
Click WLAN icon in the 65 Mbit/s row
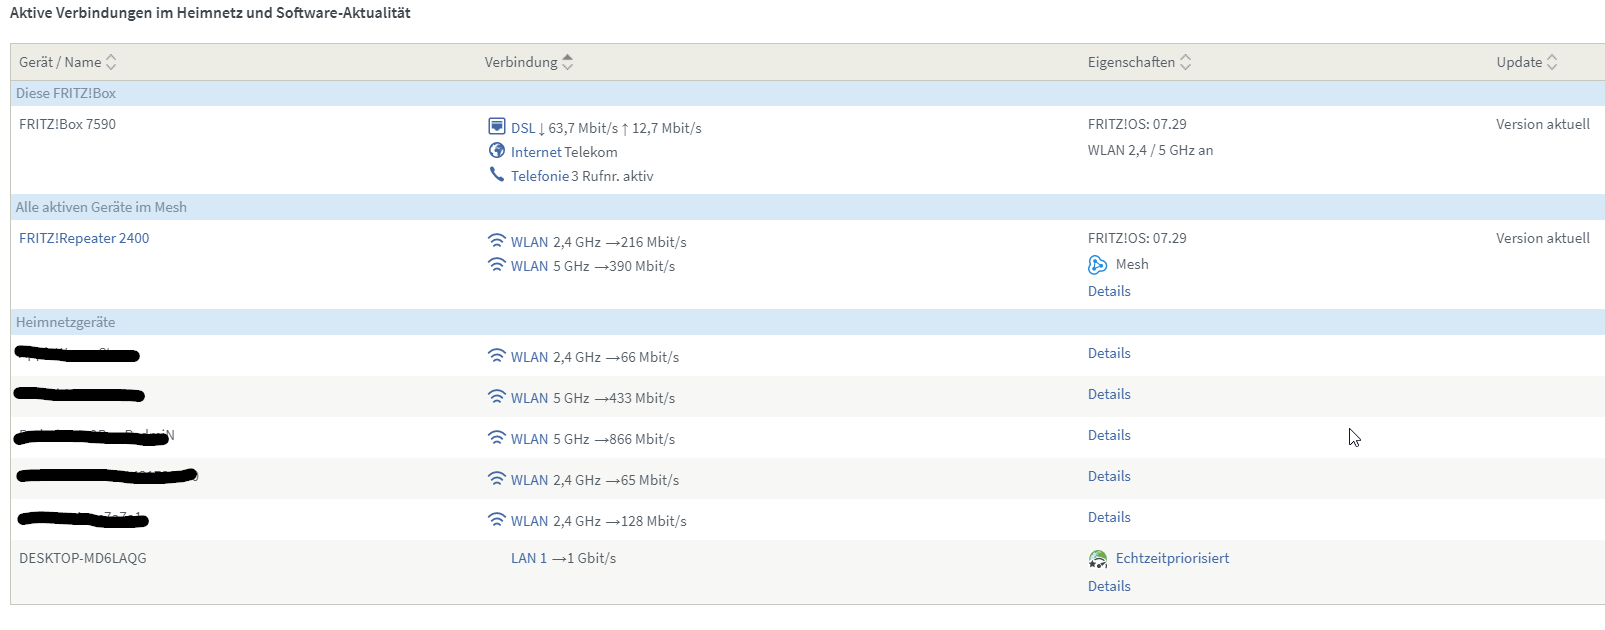tap(497, 479)
